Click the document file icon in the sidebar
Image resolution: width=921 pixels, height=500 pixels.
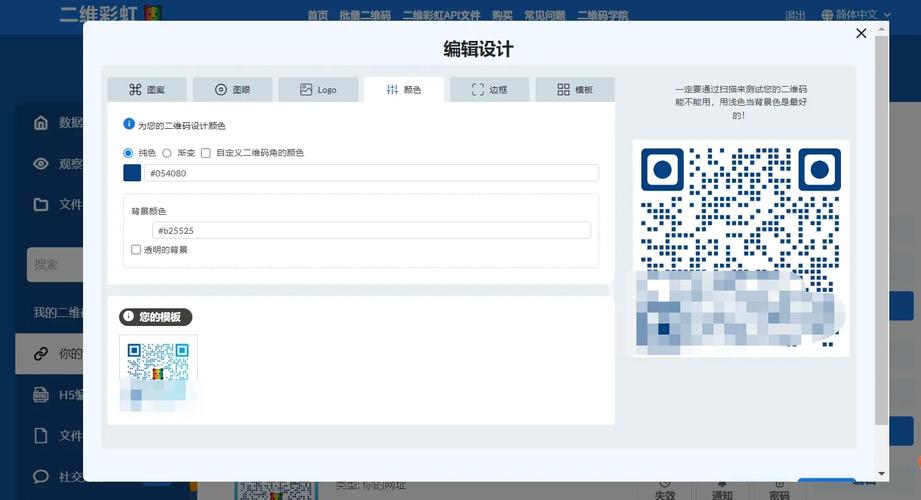point(41,435)
